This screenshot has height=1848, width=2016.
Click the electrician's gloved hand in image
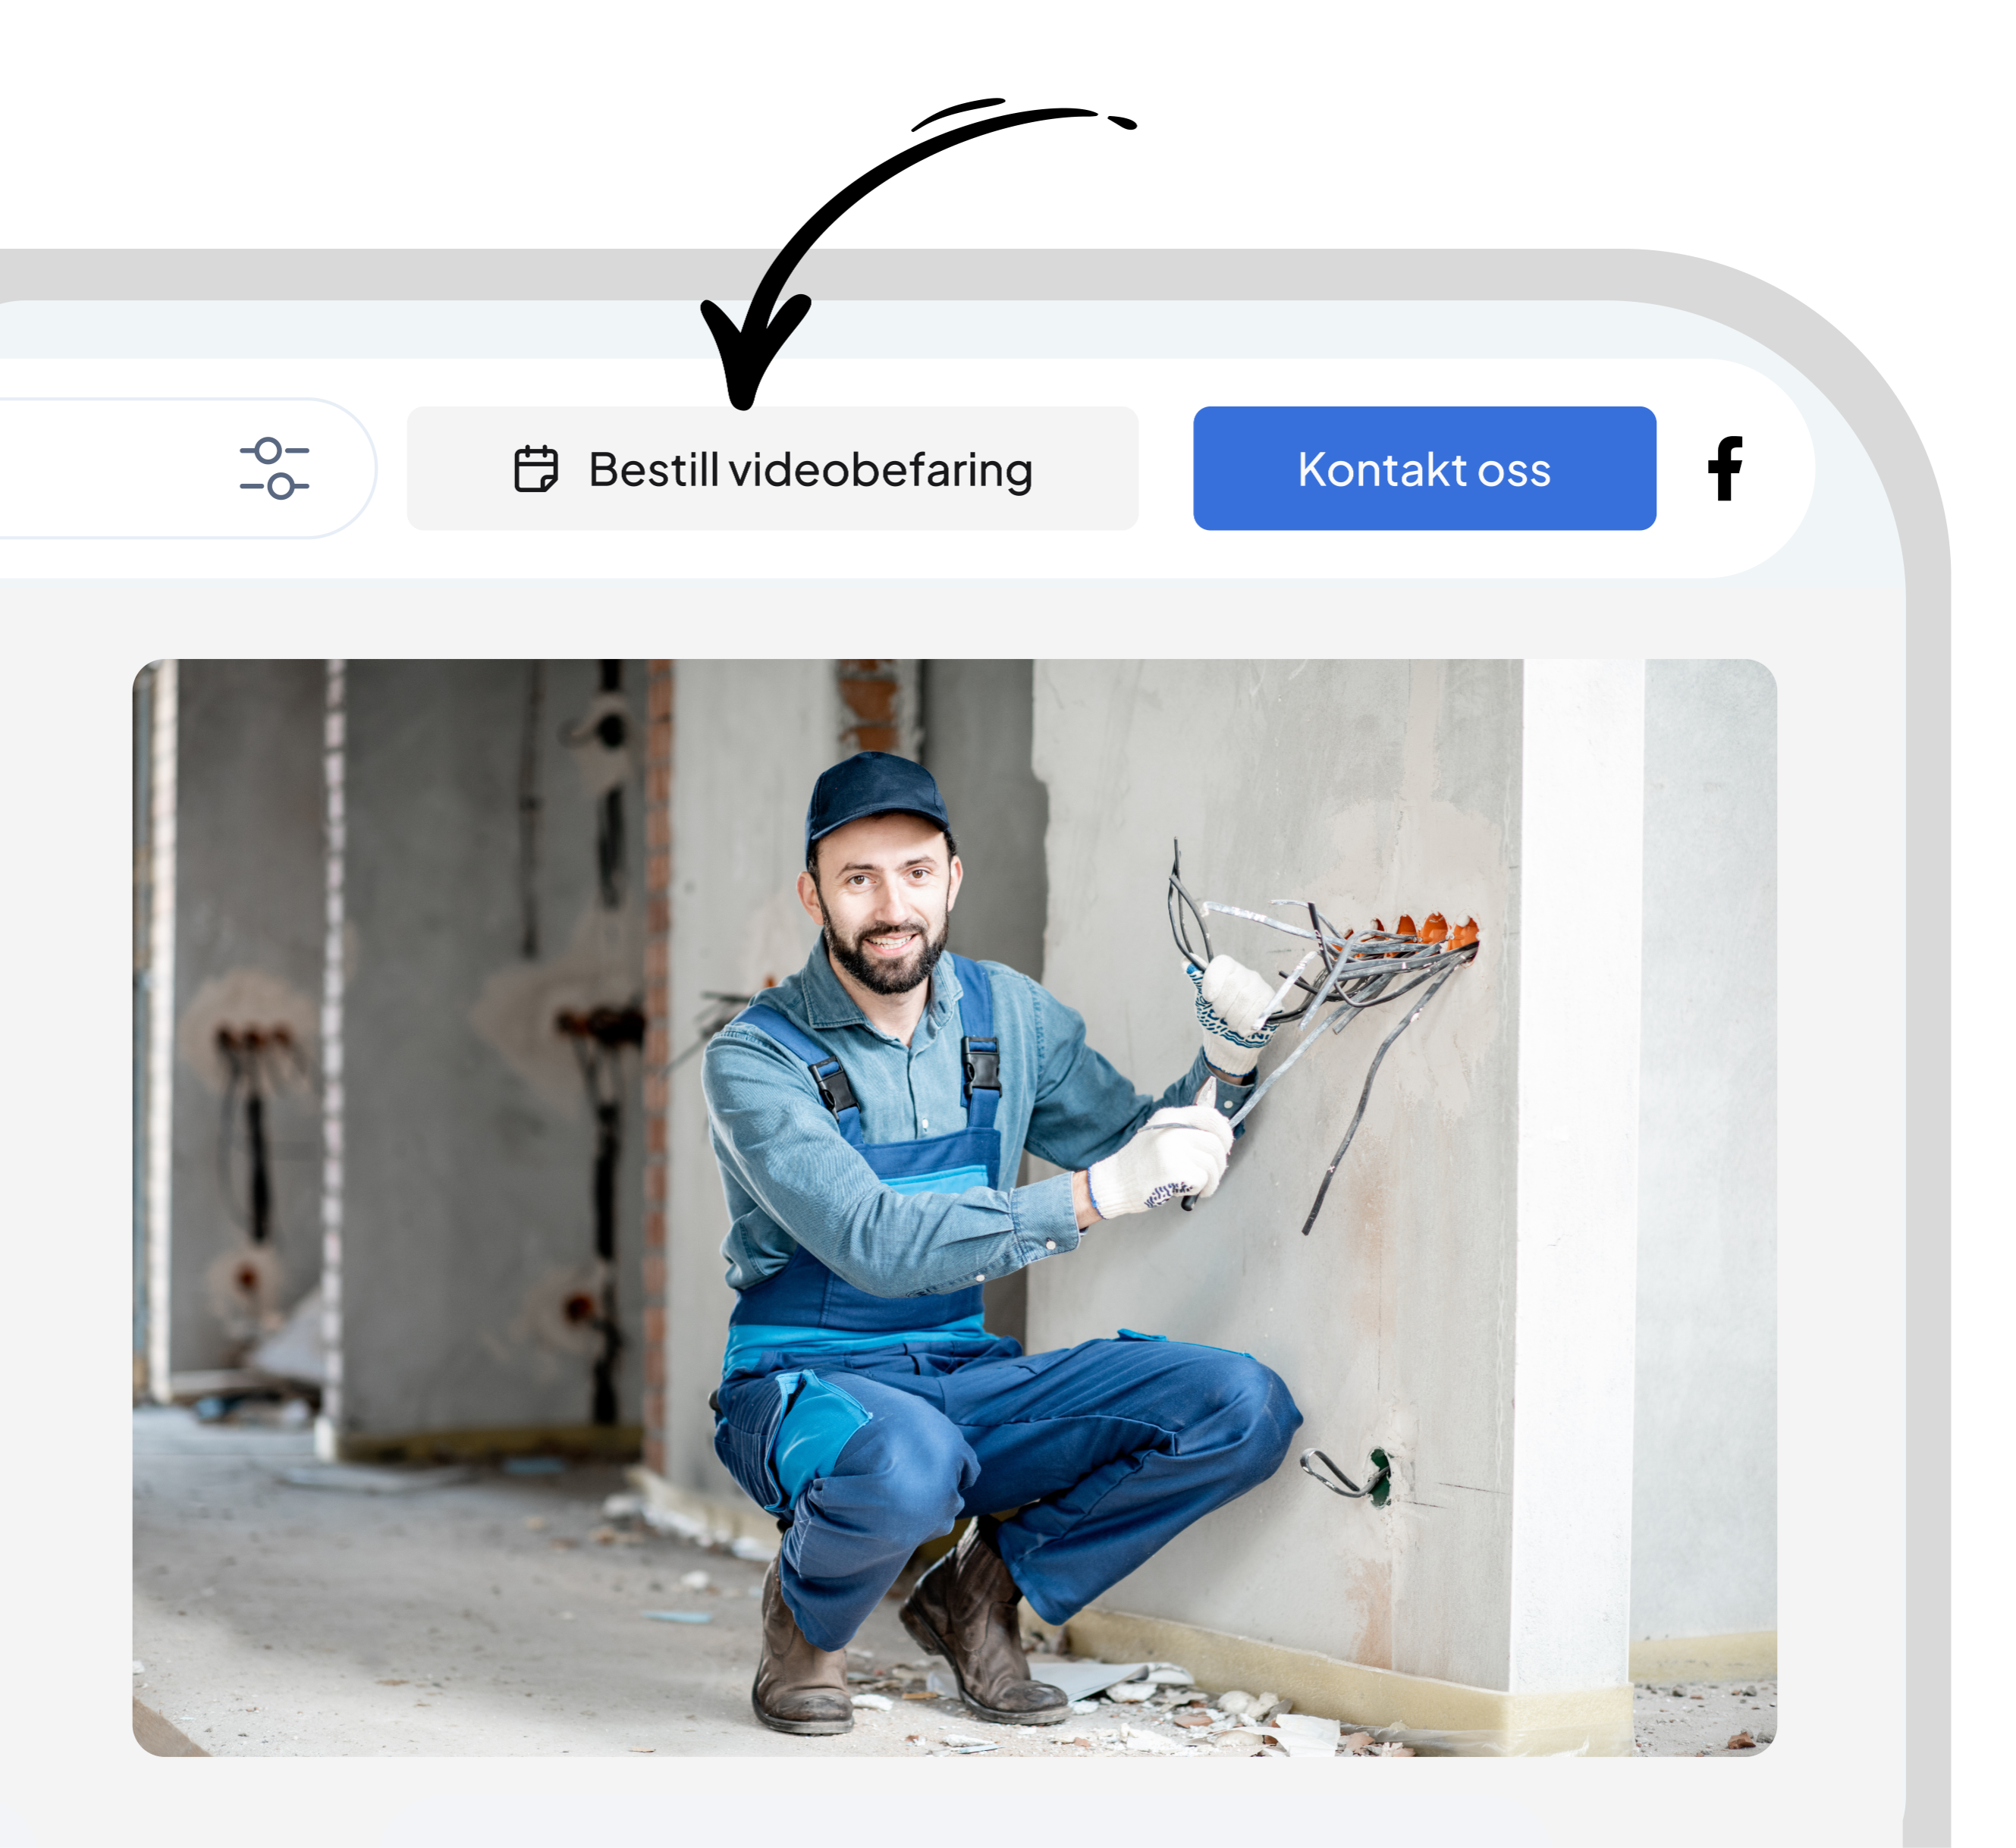(1160, 1160)
